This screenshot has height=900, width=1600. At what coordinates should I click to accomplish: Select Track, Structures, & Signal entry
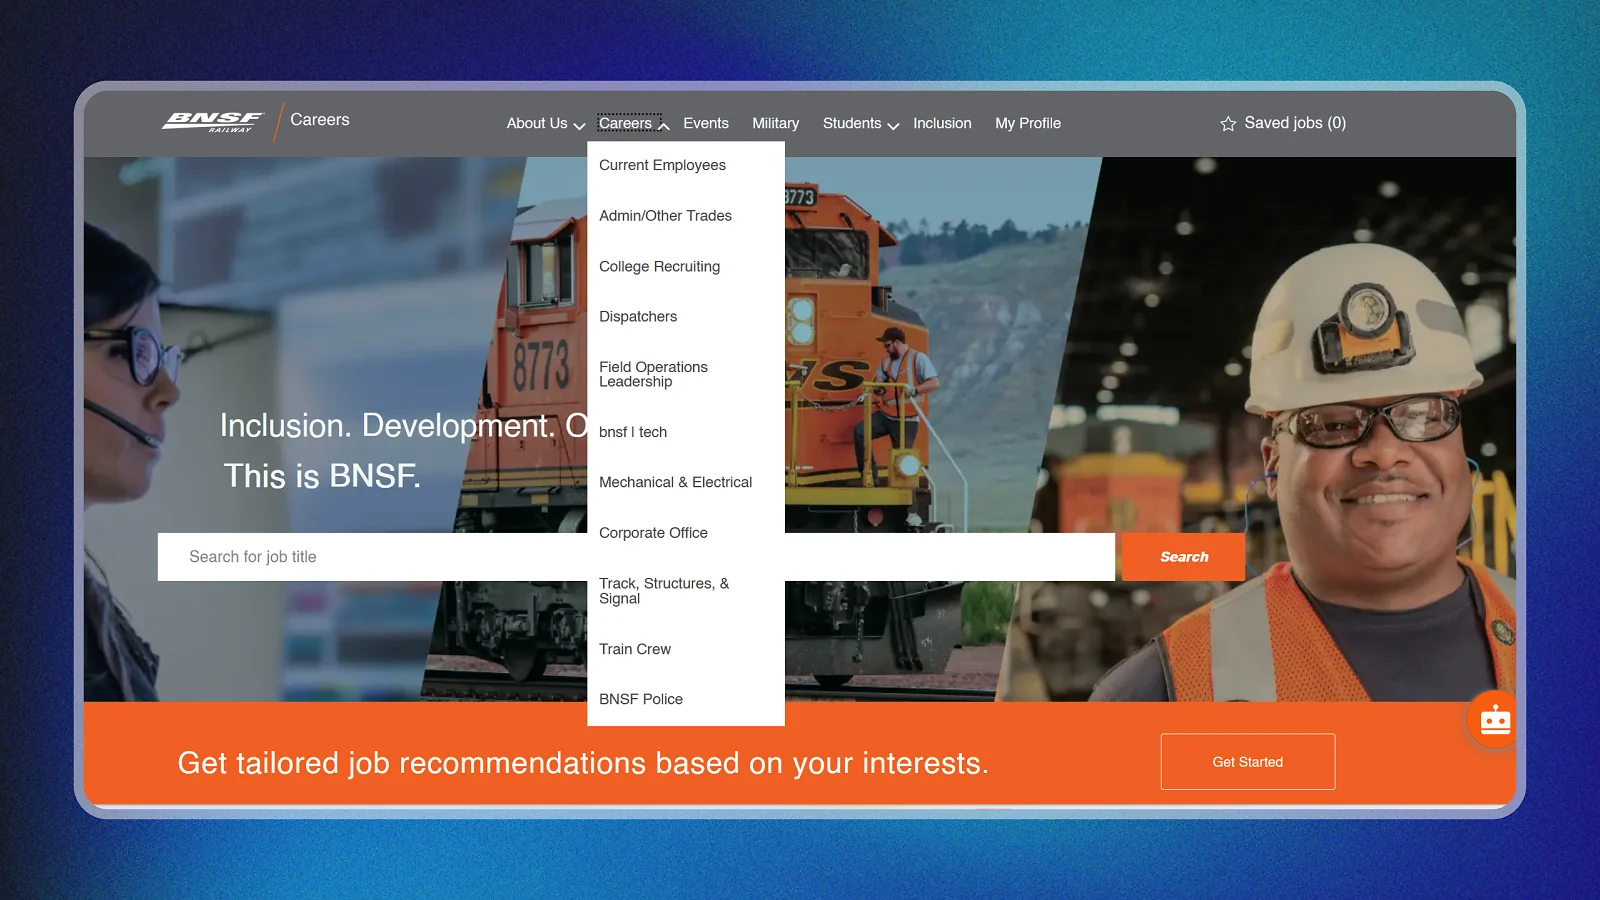coord(664,591)
